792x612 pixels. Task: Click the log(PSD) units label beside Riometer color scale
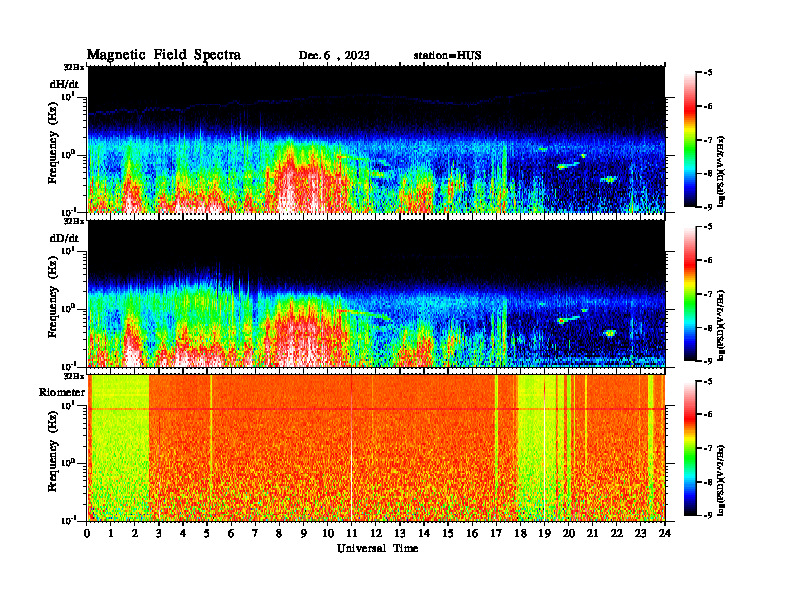721,480
